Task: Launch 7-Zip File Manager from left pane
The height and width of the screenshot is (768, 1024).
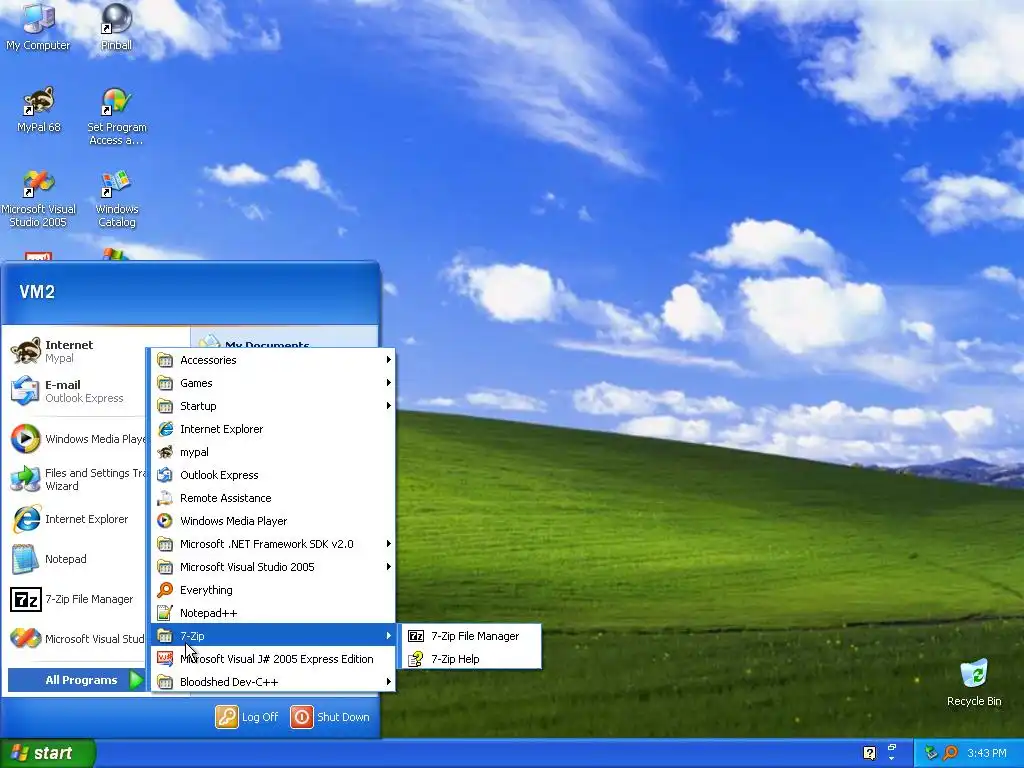Action: click(77, 599)
